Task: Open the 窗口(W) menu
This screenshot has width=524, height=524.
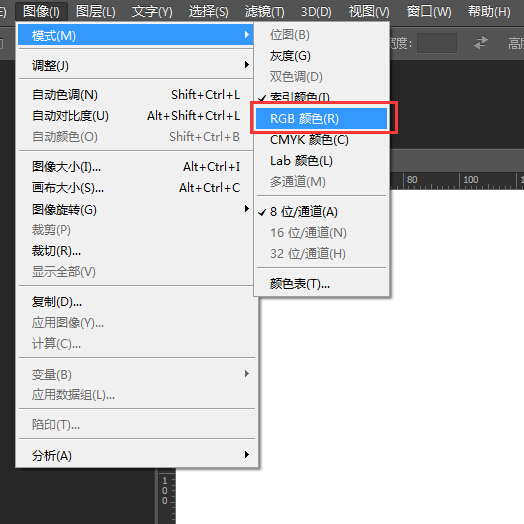Action: pos(429,11)
